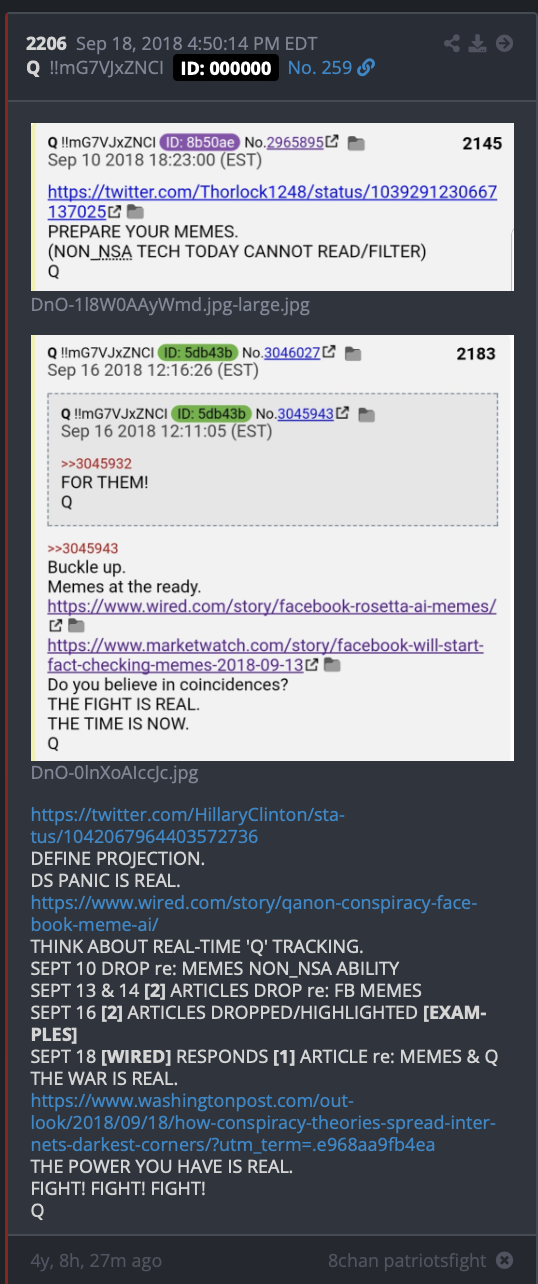
Task: Open the wired.com qanon-conspiracy article link
Action: point(254,914)
